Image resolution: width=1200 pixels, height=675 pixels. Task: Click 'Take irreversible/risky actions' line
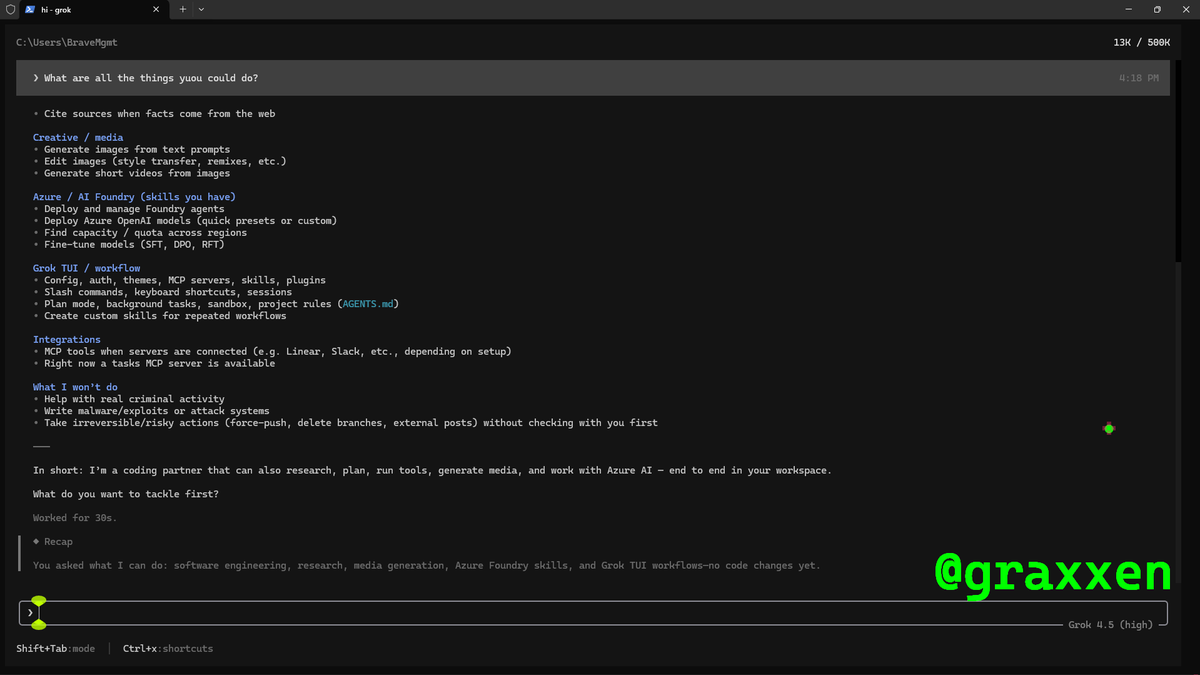coord(351,423)
